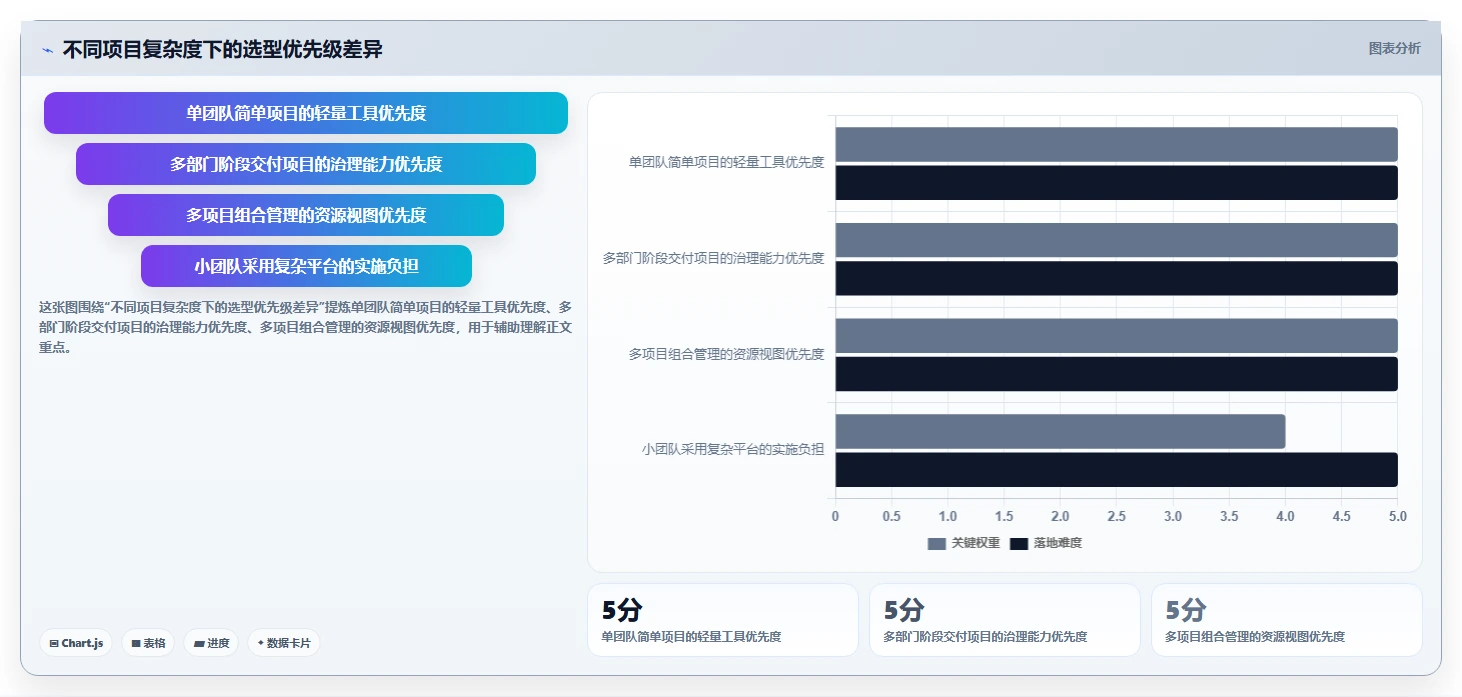
Task: Click the 关键权重 bar for 小团队采用复杂平台的实施负担
Action: (1060, 431)
